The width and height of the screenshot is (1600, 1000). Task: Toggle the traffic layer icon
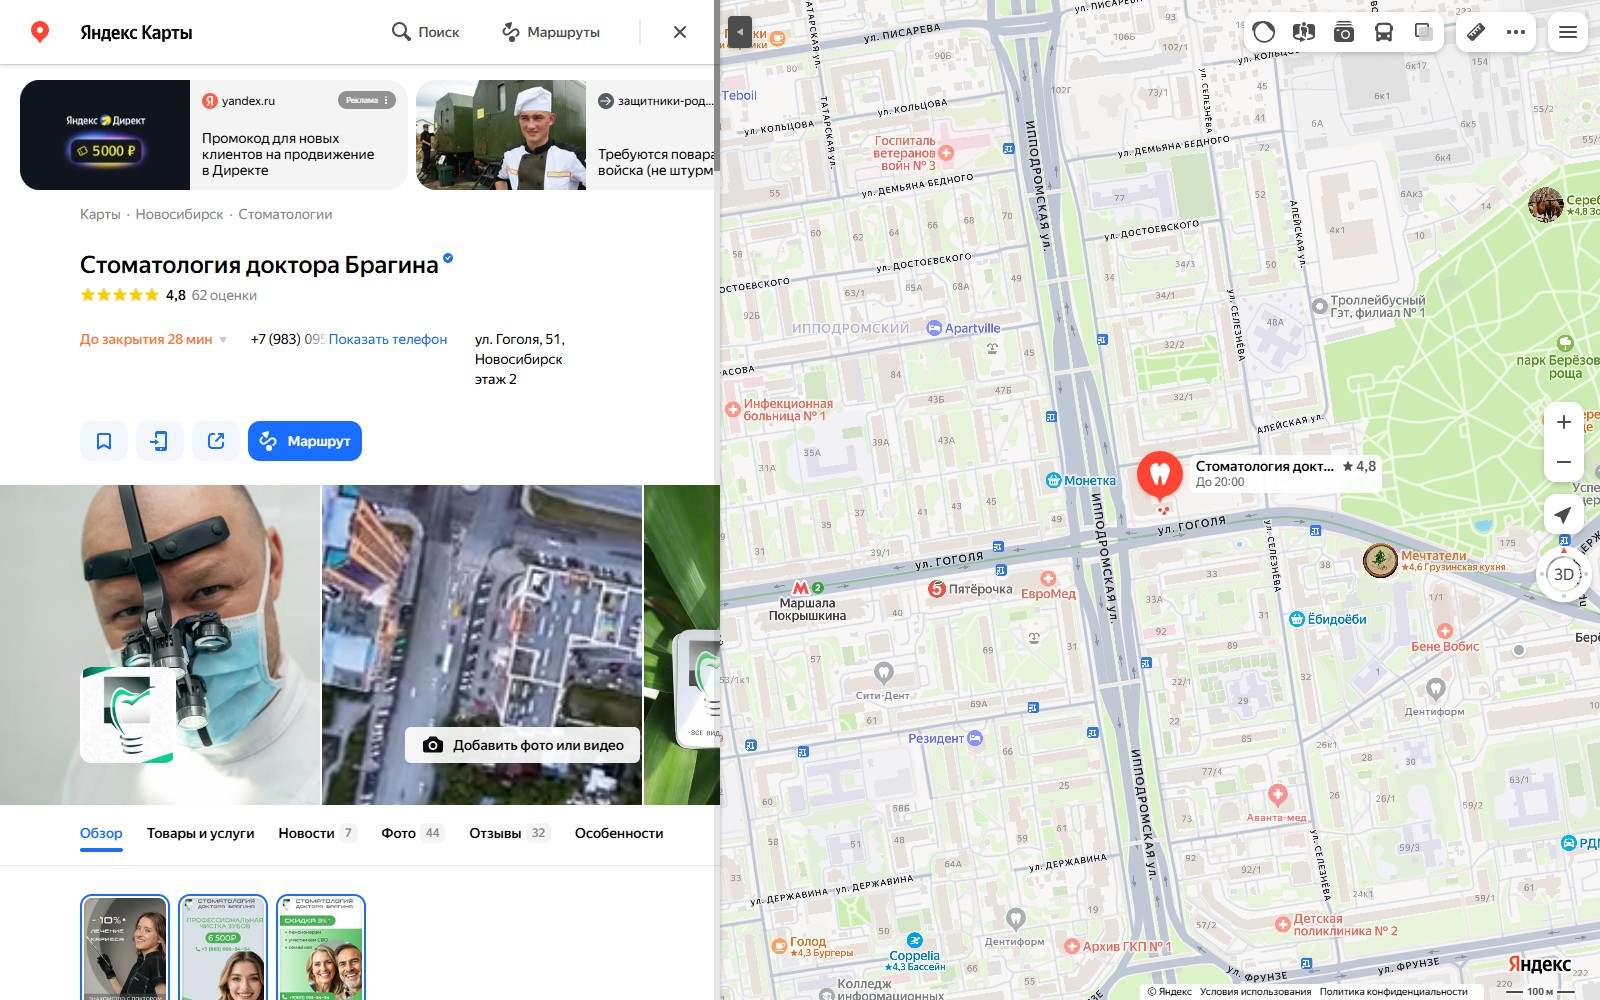point(1264,32)
